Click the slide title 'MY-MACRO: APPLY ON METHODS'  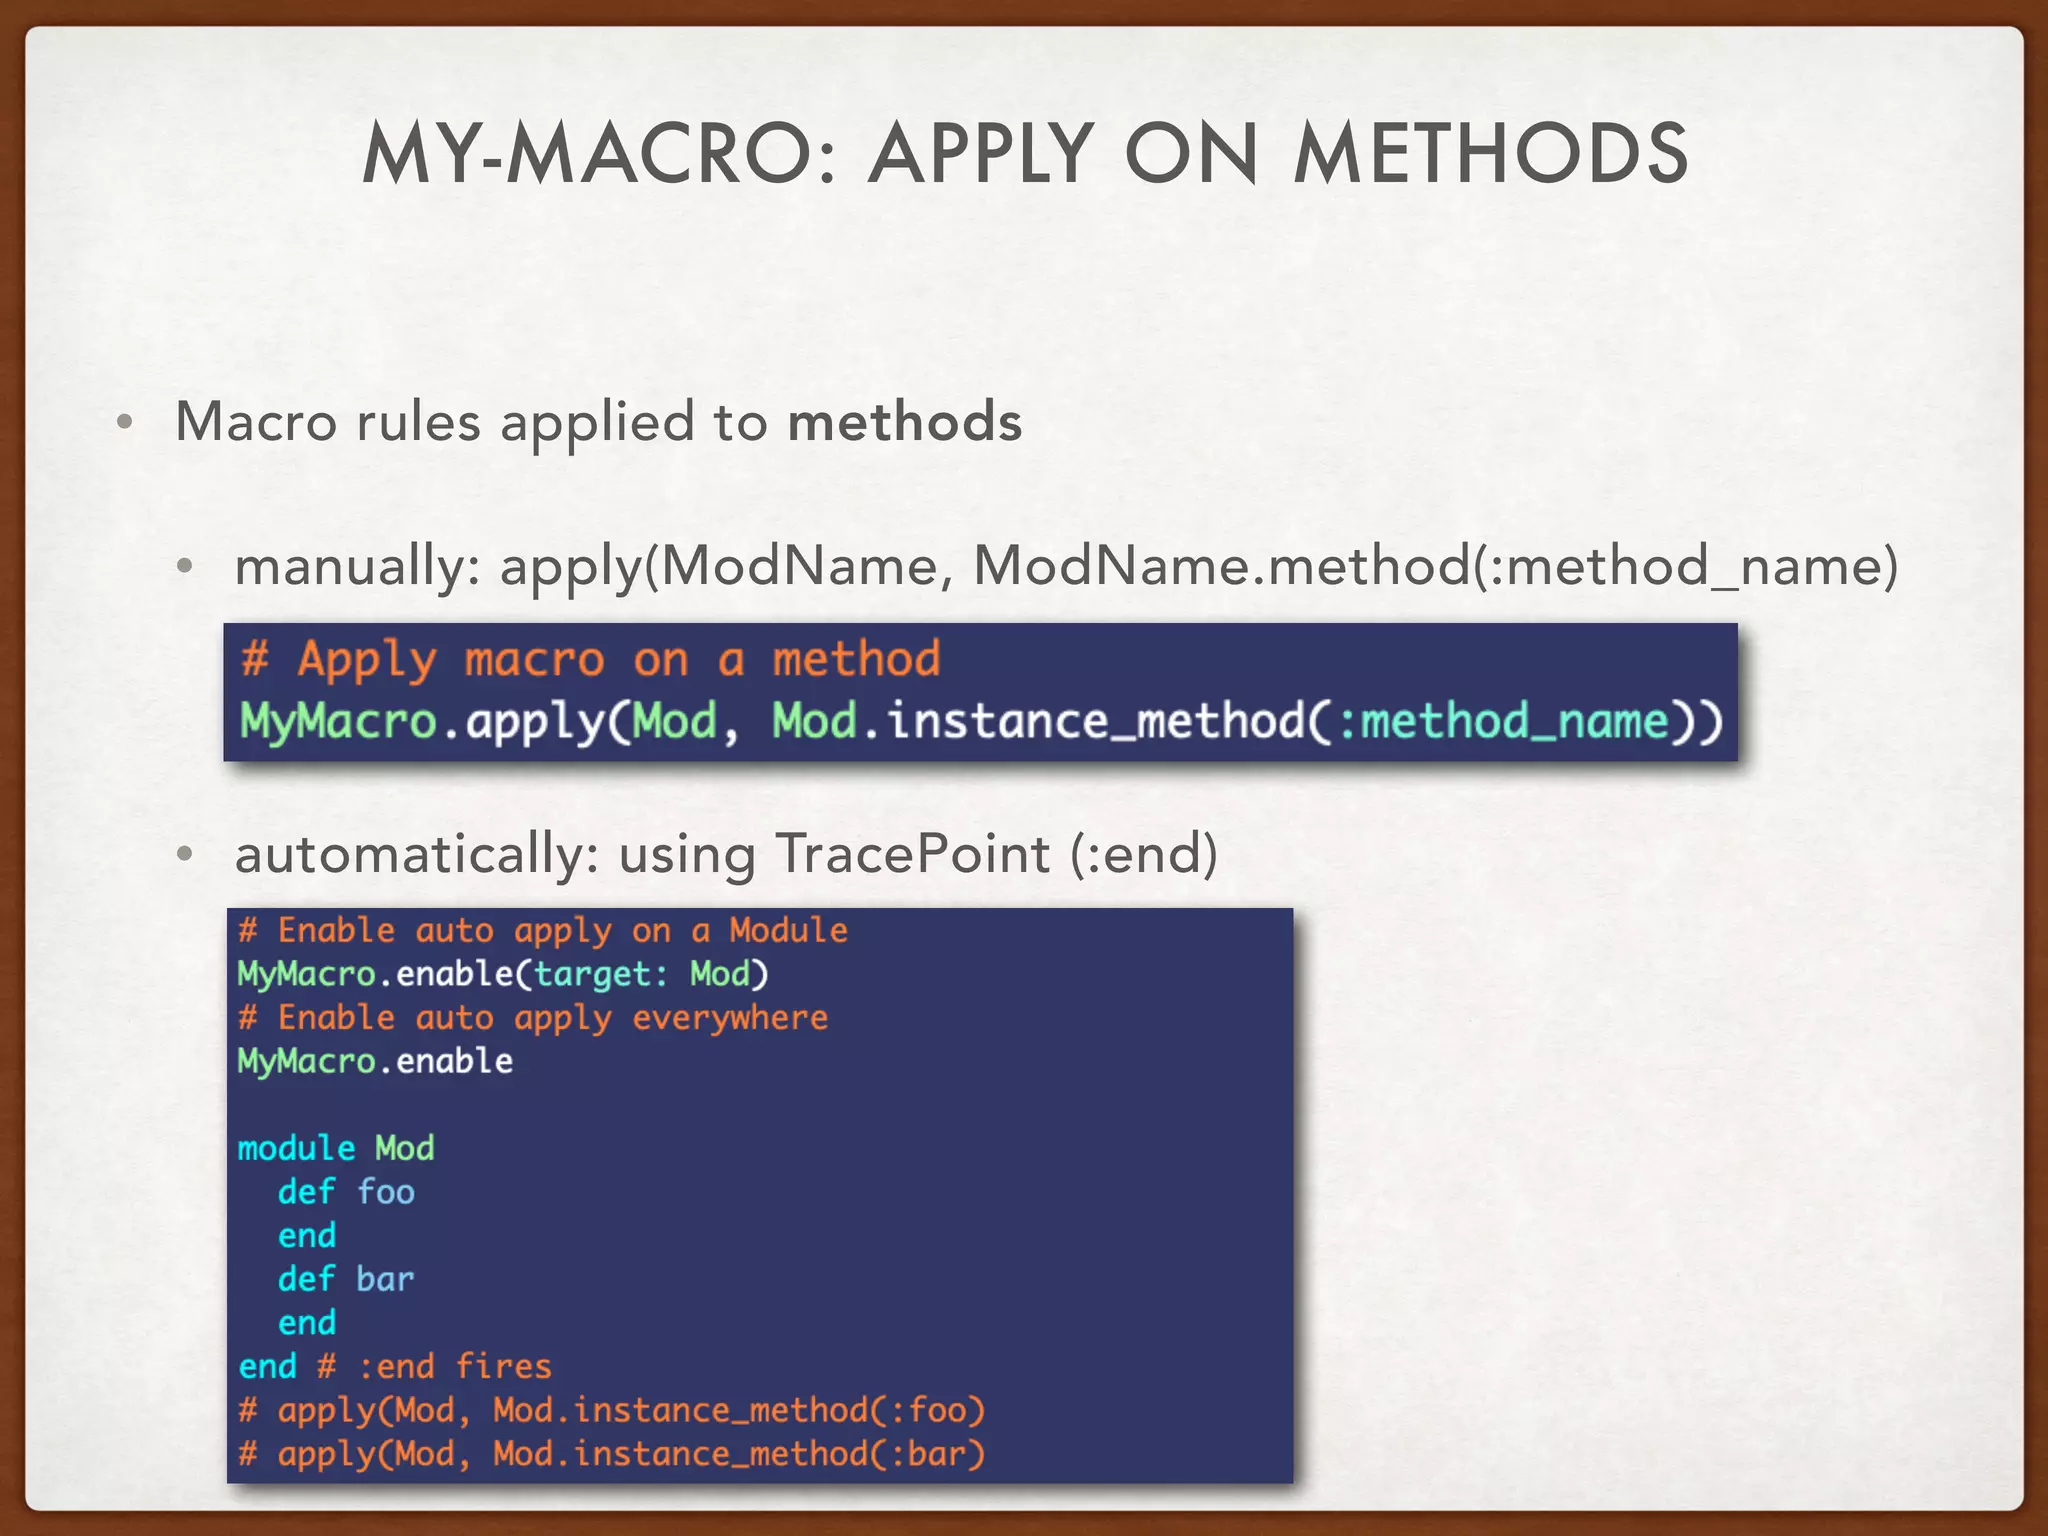tap(1025, 154)
